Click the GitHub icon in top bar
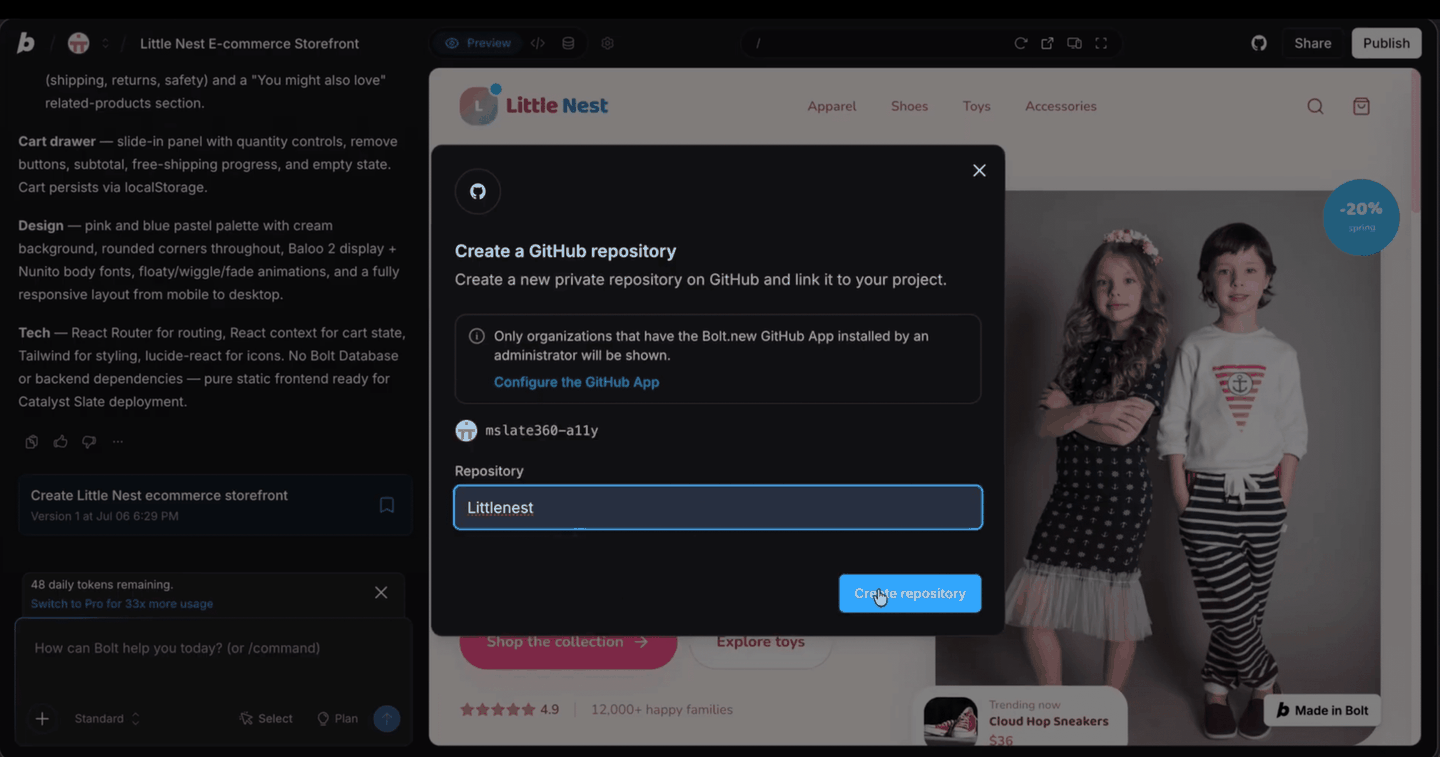The height and width of the screenshot is (757, 1440). click(1259, 43)
